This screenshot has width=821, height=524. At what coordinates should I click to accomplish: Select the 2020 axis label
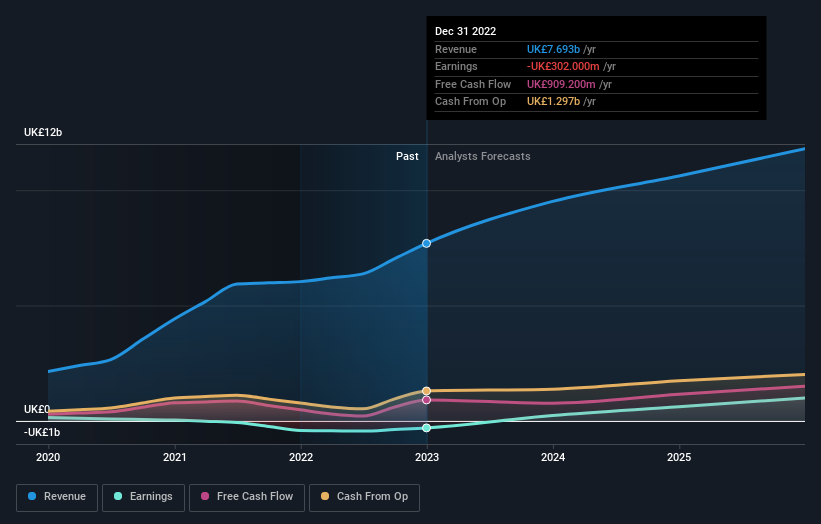tap(48, 458)
